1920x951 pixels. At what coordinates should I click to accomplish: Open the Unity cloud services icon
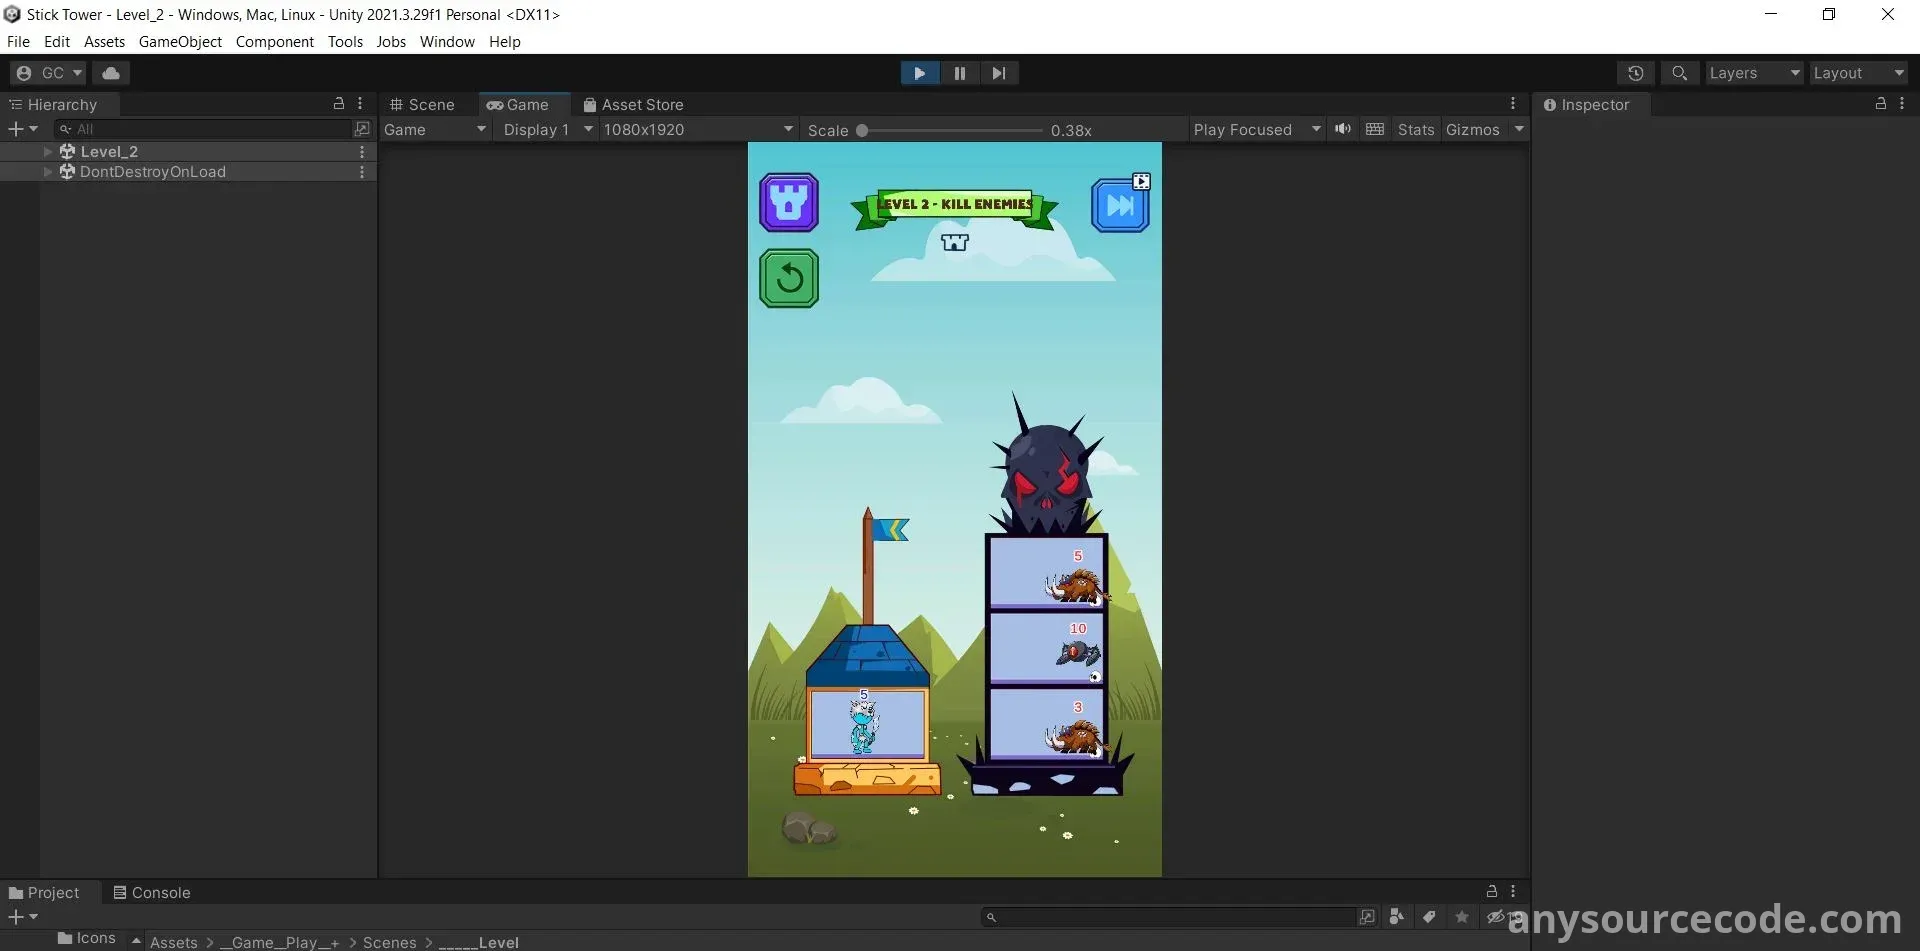[x=111, y=73]
